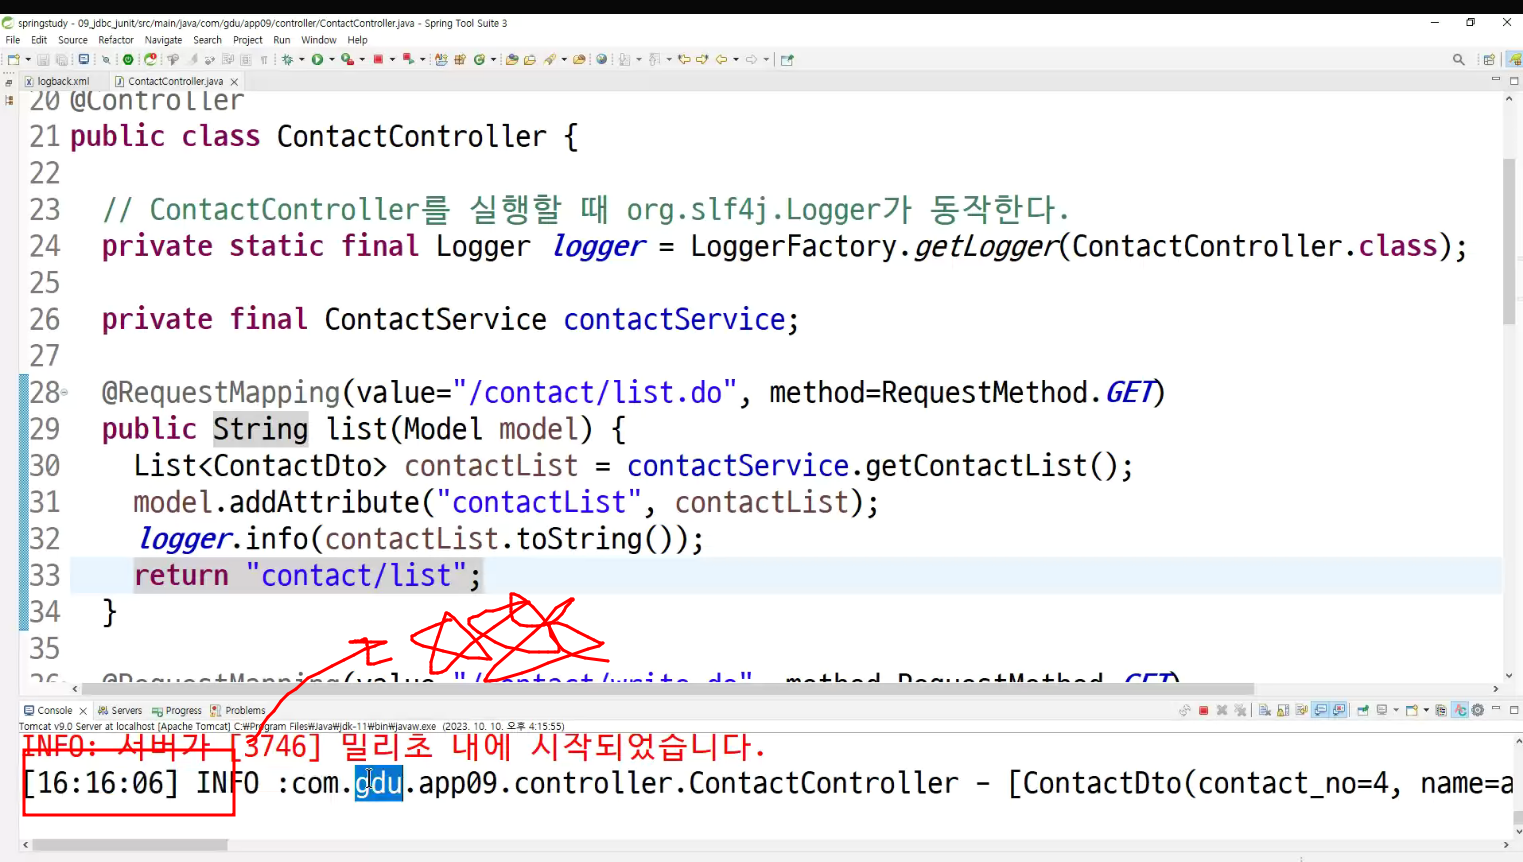Collapse method fold marker at line 28
The image size is (1523, 862).
pyautogui.click(x=65, y=392)
